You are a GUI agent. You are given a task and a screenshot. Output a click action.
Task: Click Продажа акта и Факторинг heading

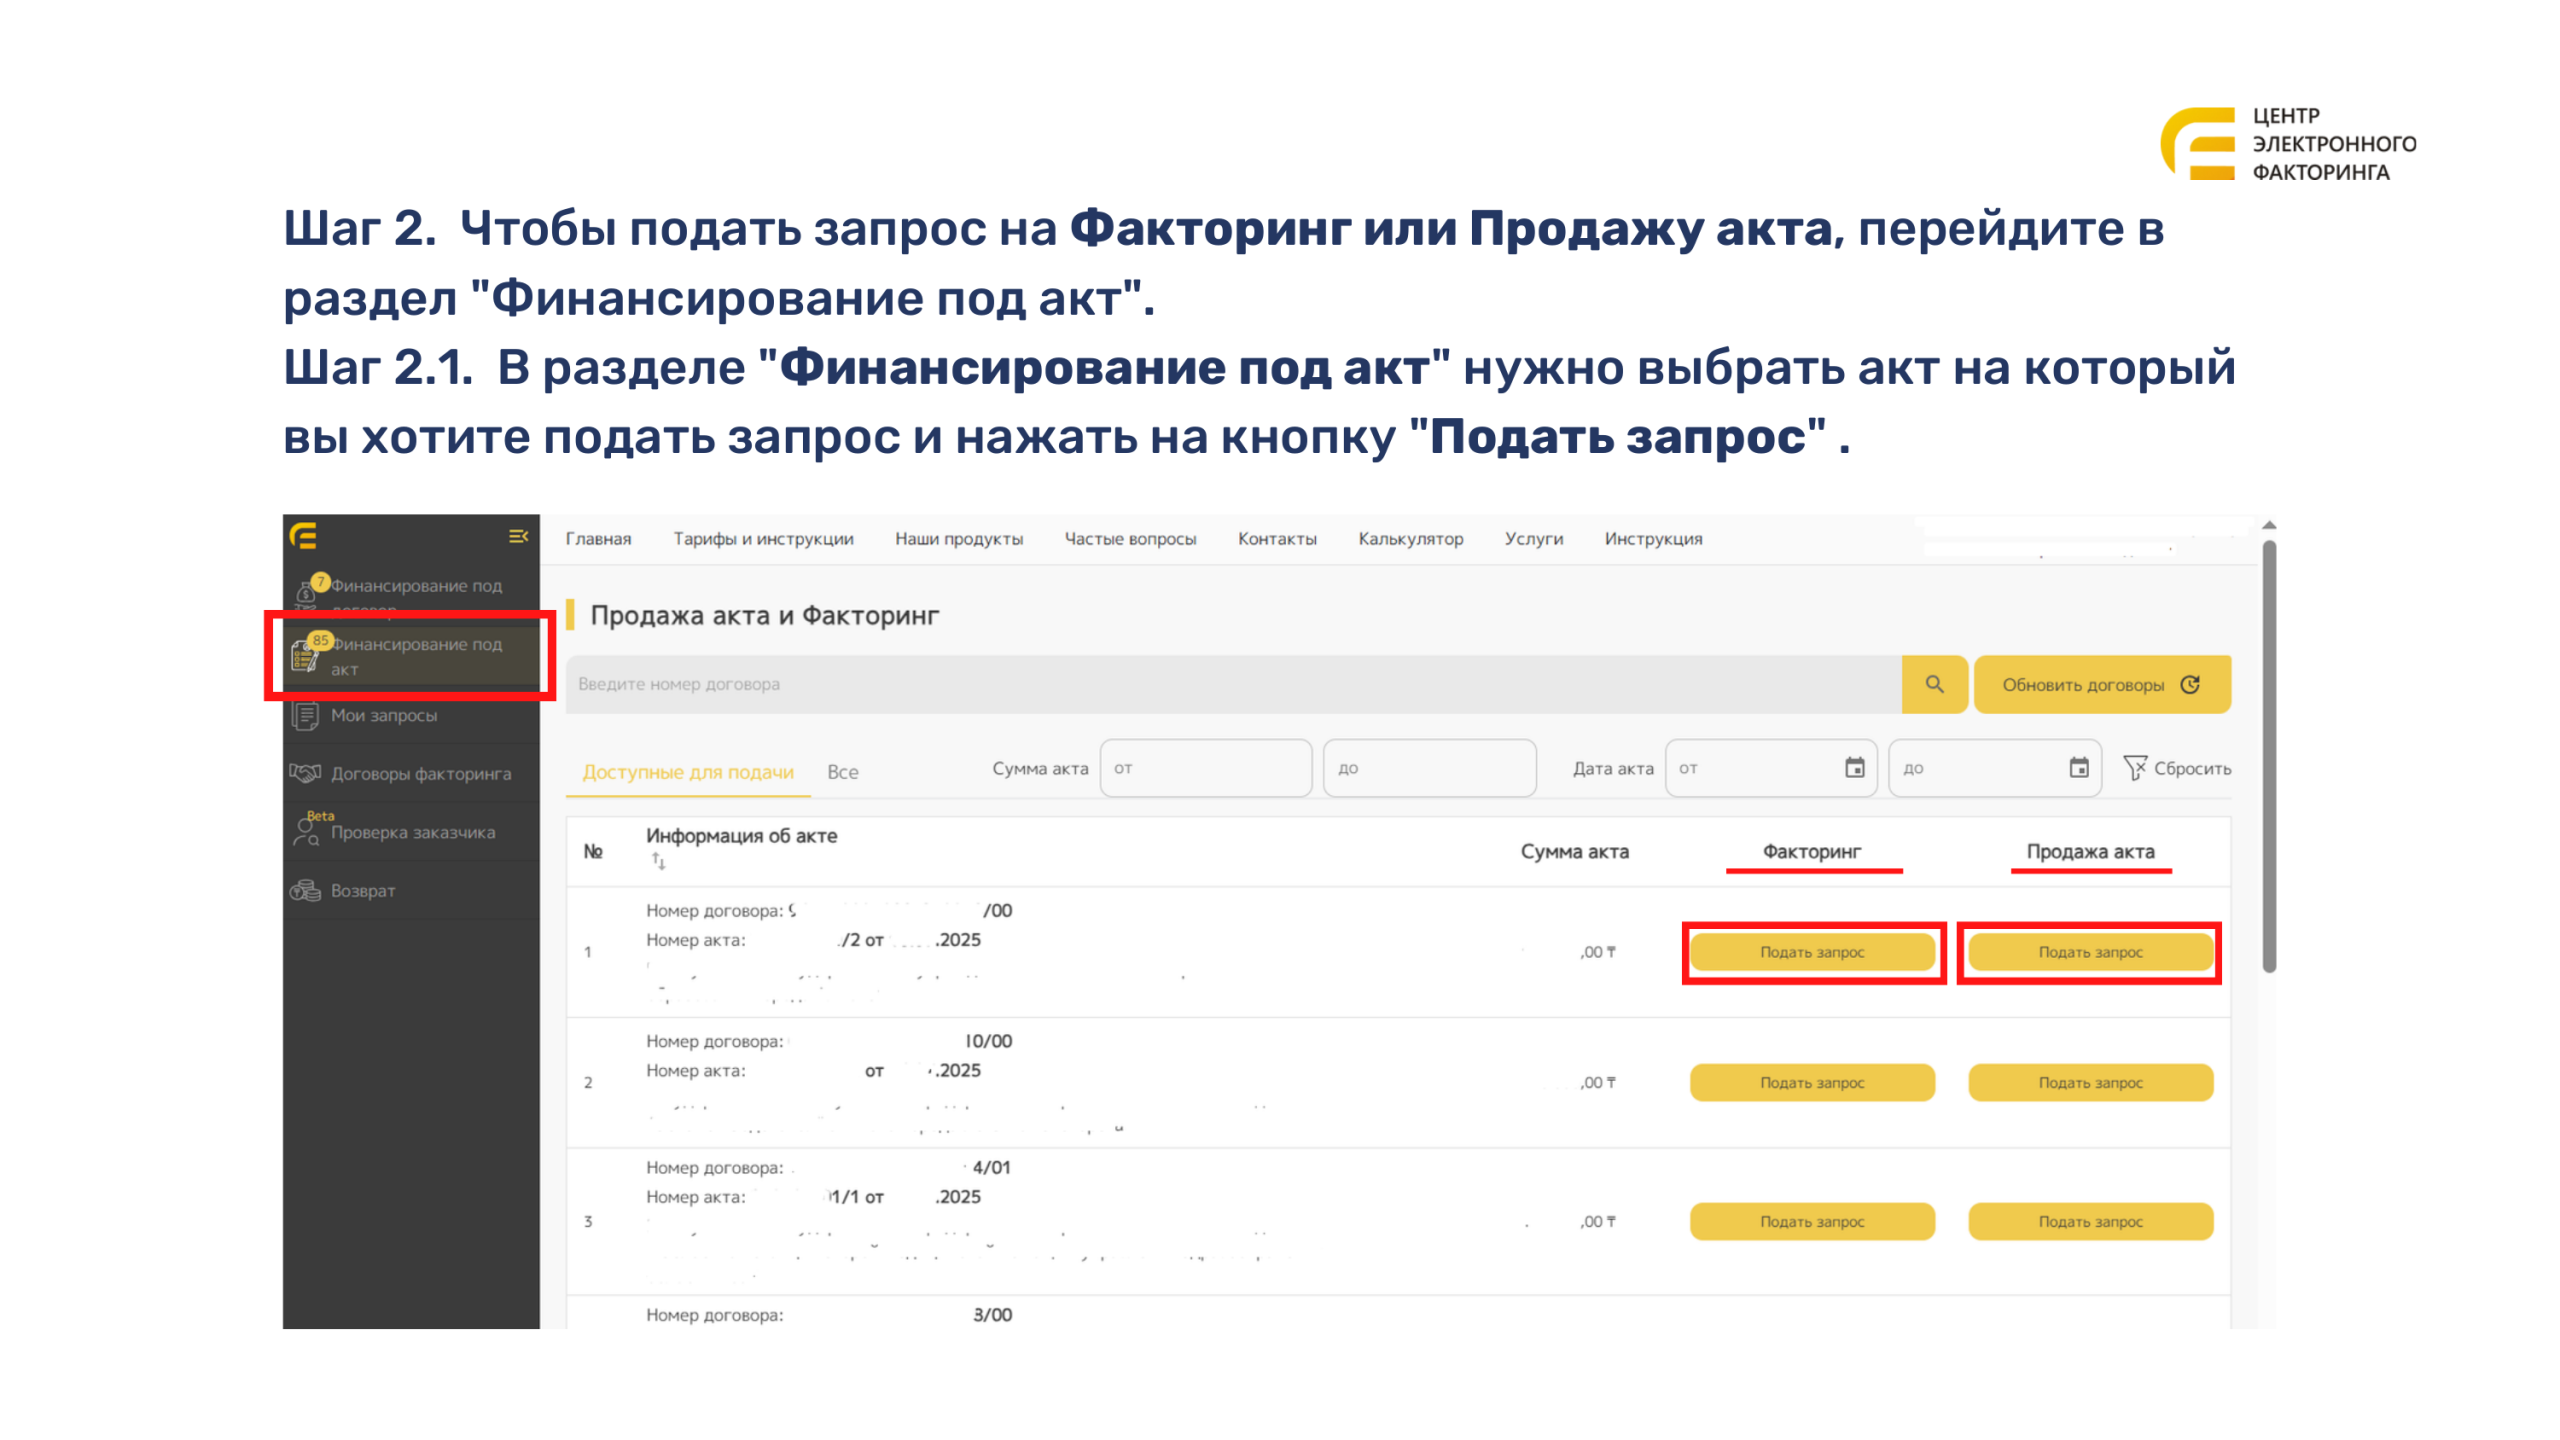tap(764, 615)
